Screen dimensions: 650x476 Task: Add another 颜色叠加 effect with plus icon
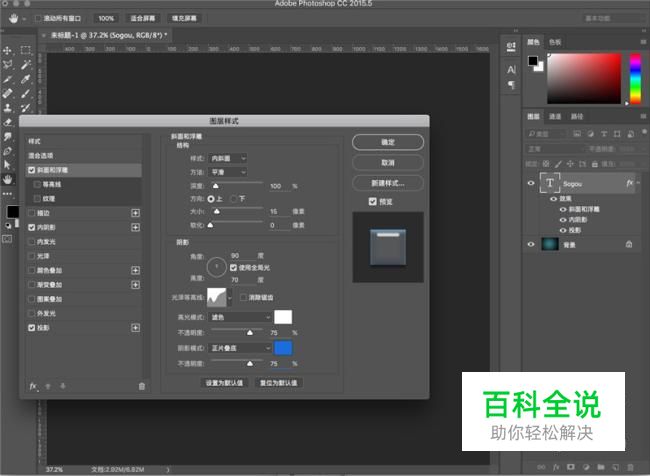[135, 270]
